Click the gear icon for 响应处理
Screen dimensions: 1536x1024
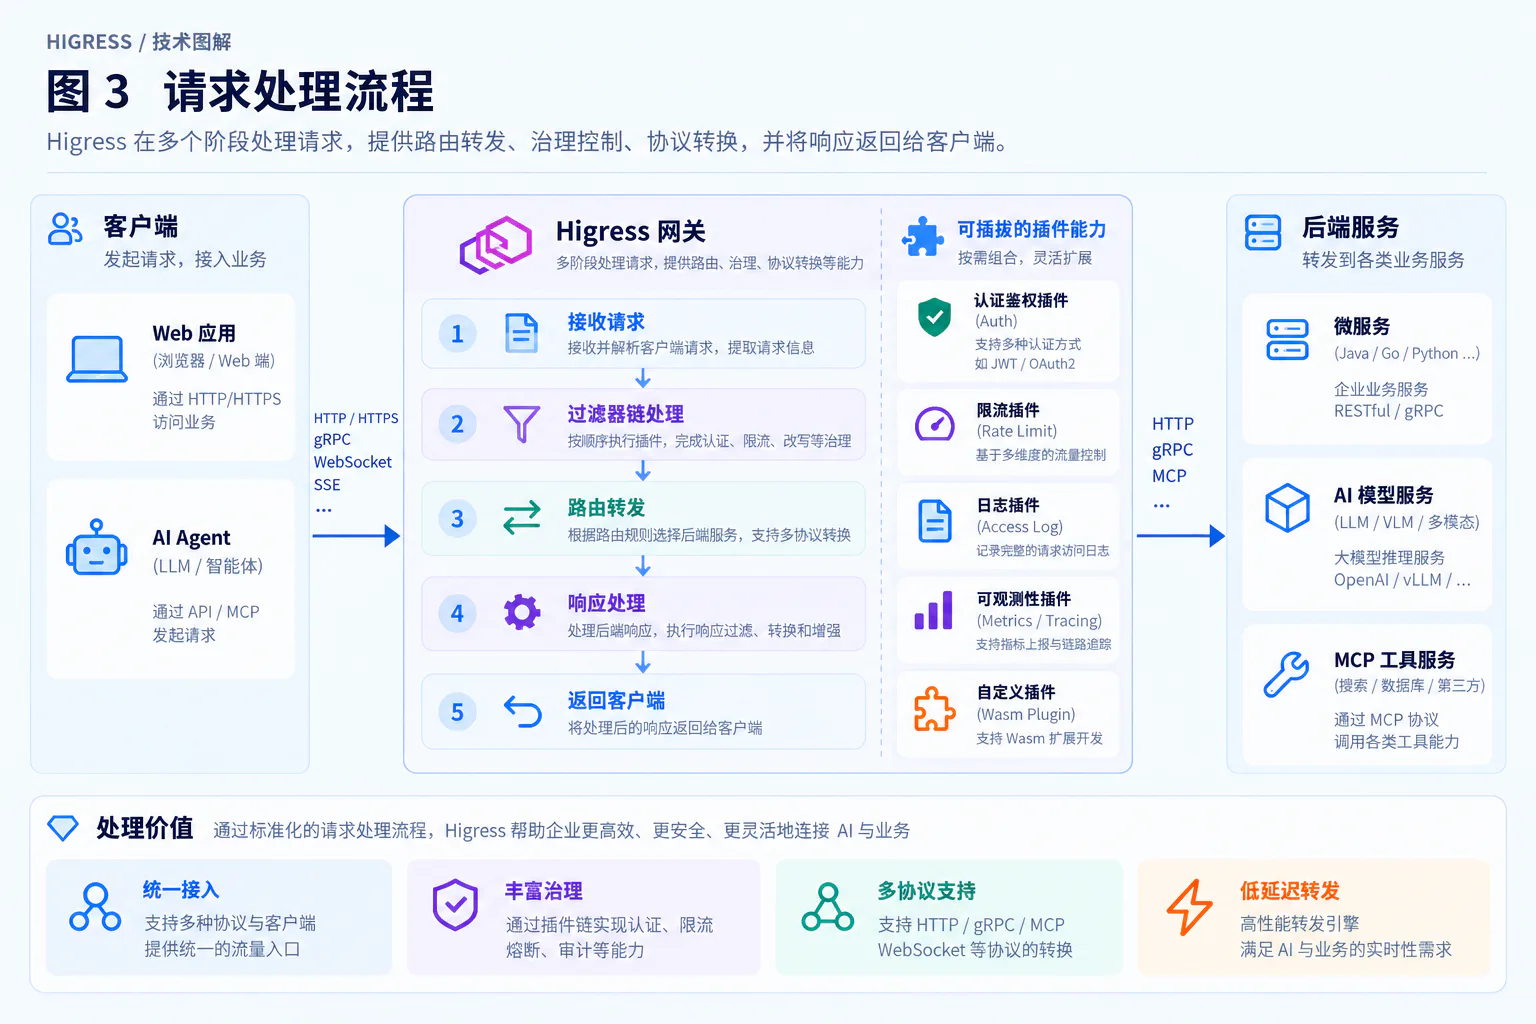point(521,611)
